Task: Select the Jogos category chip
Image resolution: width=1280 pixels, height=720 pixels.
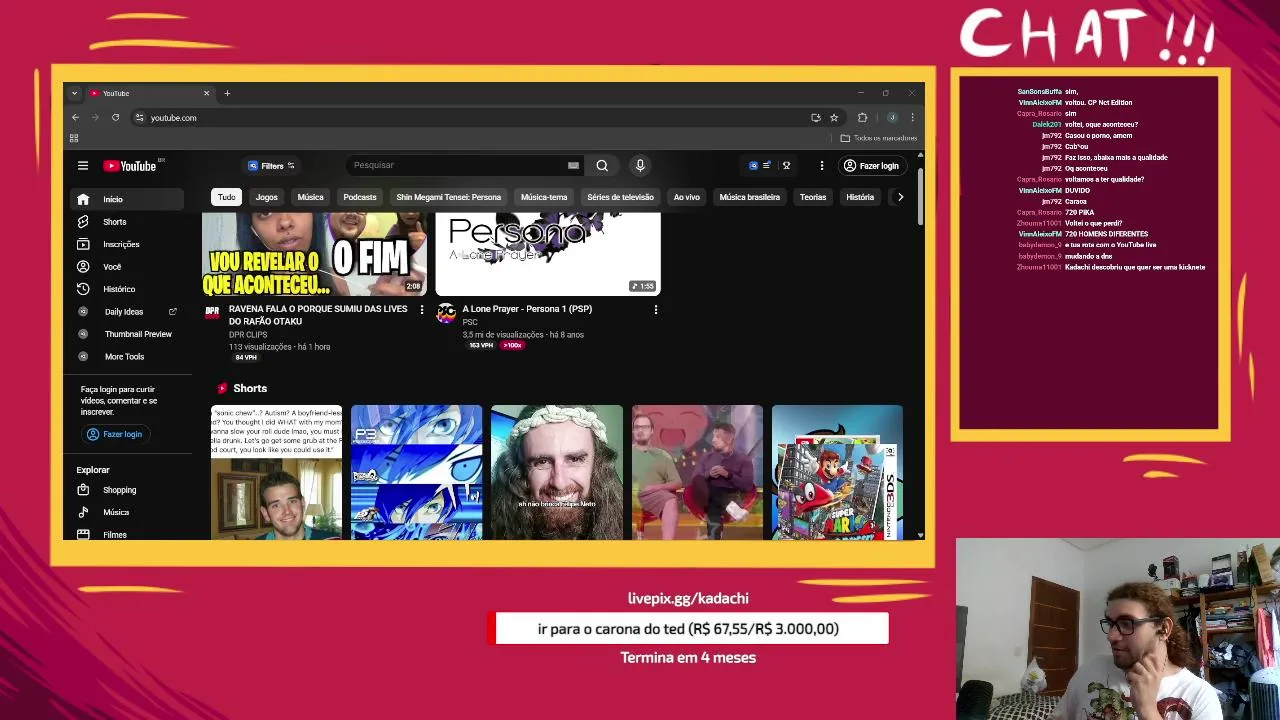Action: coord(266,197)
